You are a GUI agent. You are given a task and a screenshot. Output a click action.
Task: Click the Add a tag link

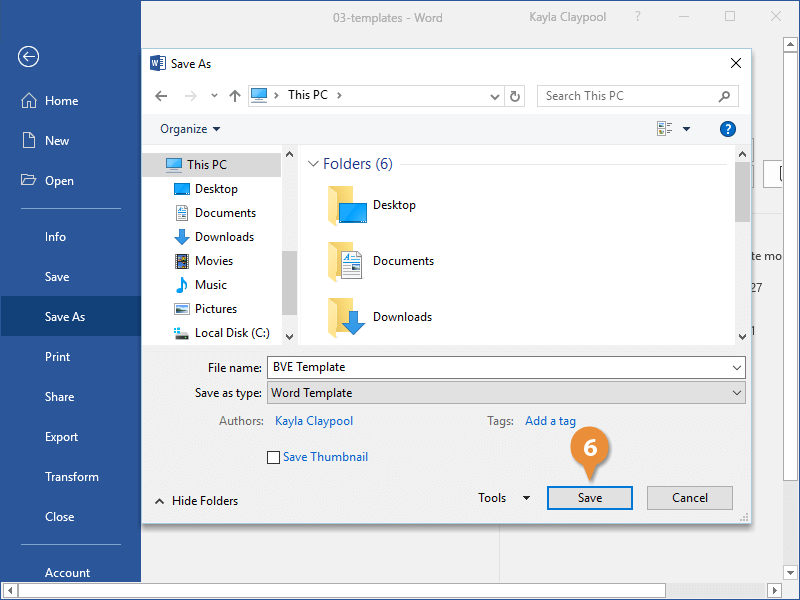tap(550, 420)
